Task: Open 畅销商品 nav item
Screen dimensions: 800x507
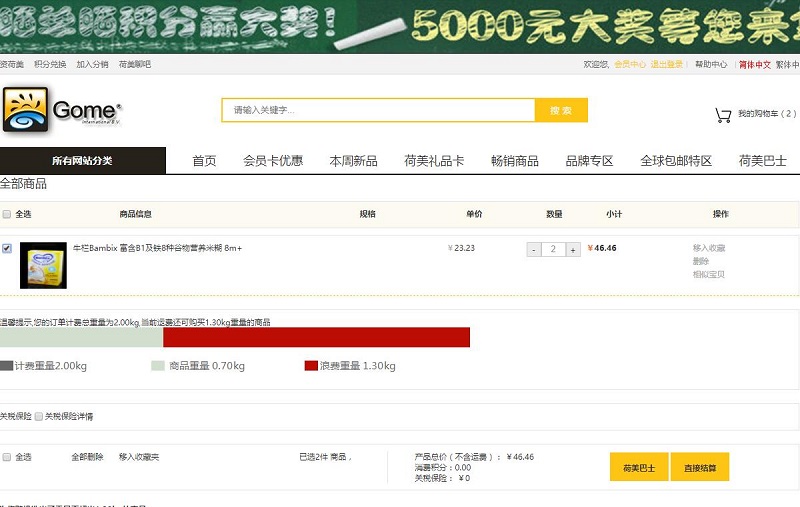Action: (x=515, y=161)
